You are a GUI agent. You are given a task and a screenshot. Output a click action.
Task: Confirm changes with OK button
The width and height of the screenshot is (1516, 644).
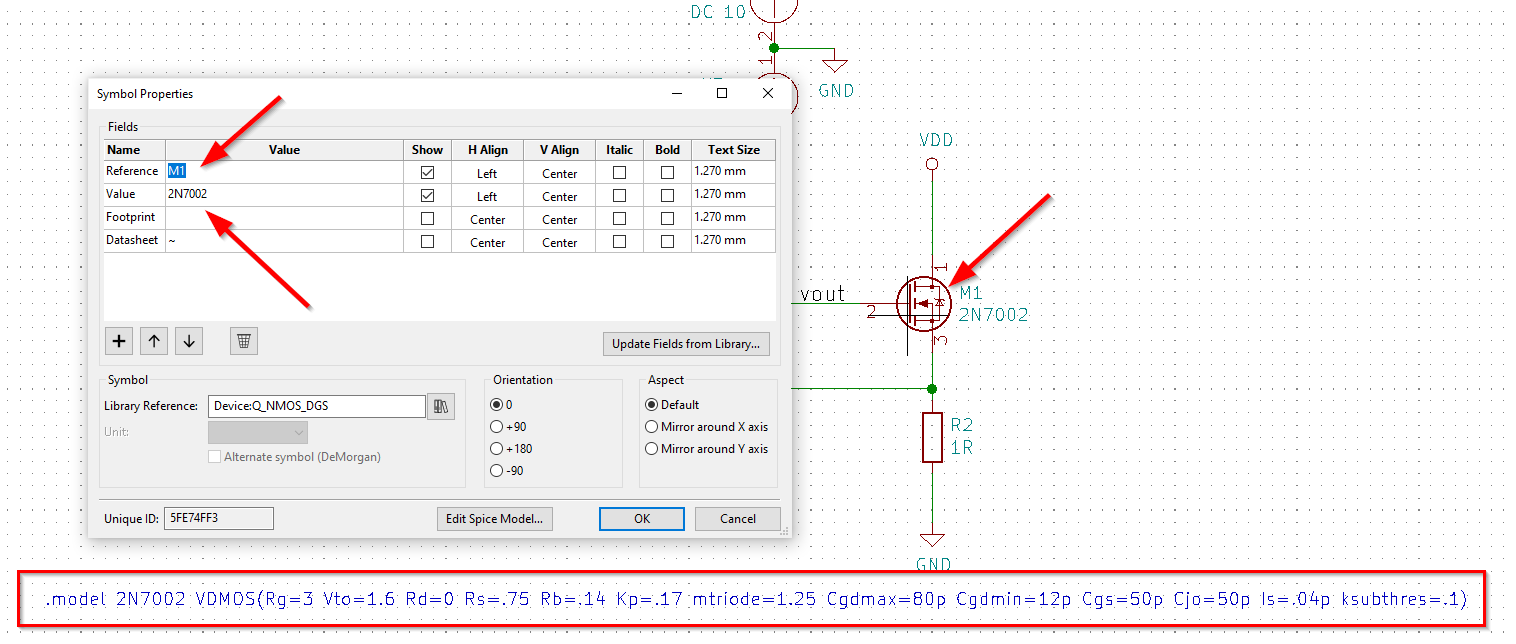point(641,519)
